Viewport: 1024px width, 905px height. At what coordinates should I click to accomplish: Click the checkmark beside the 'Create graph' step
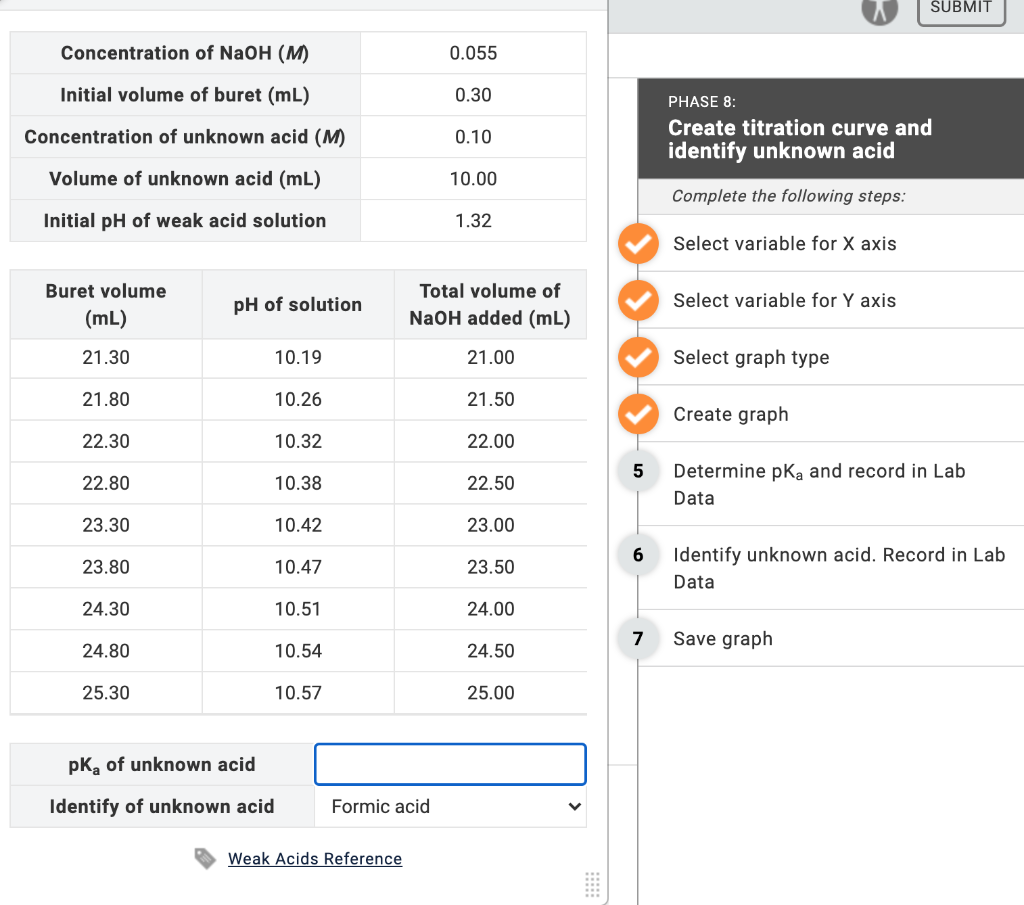click(638, 414)
